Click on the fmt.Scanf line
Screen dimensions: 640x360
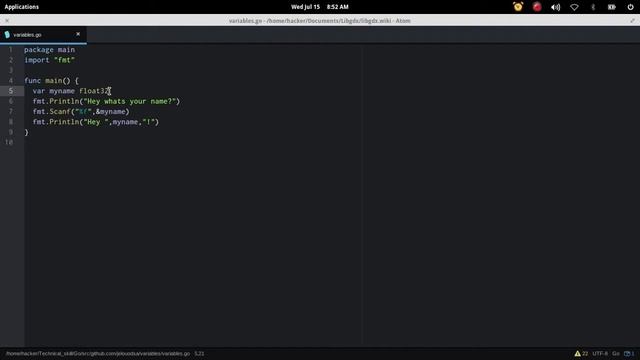point(81,111)
